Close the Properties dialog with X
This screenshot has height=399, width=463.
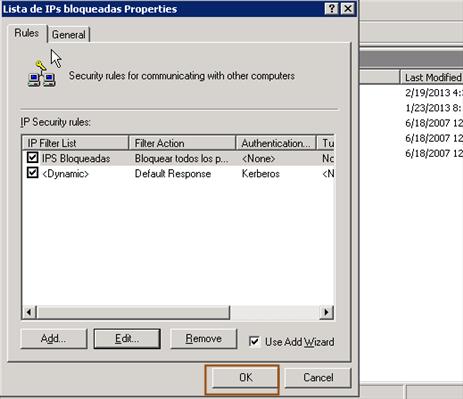click(x=348, y=8)
